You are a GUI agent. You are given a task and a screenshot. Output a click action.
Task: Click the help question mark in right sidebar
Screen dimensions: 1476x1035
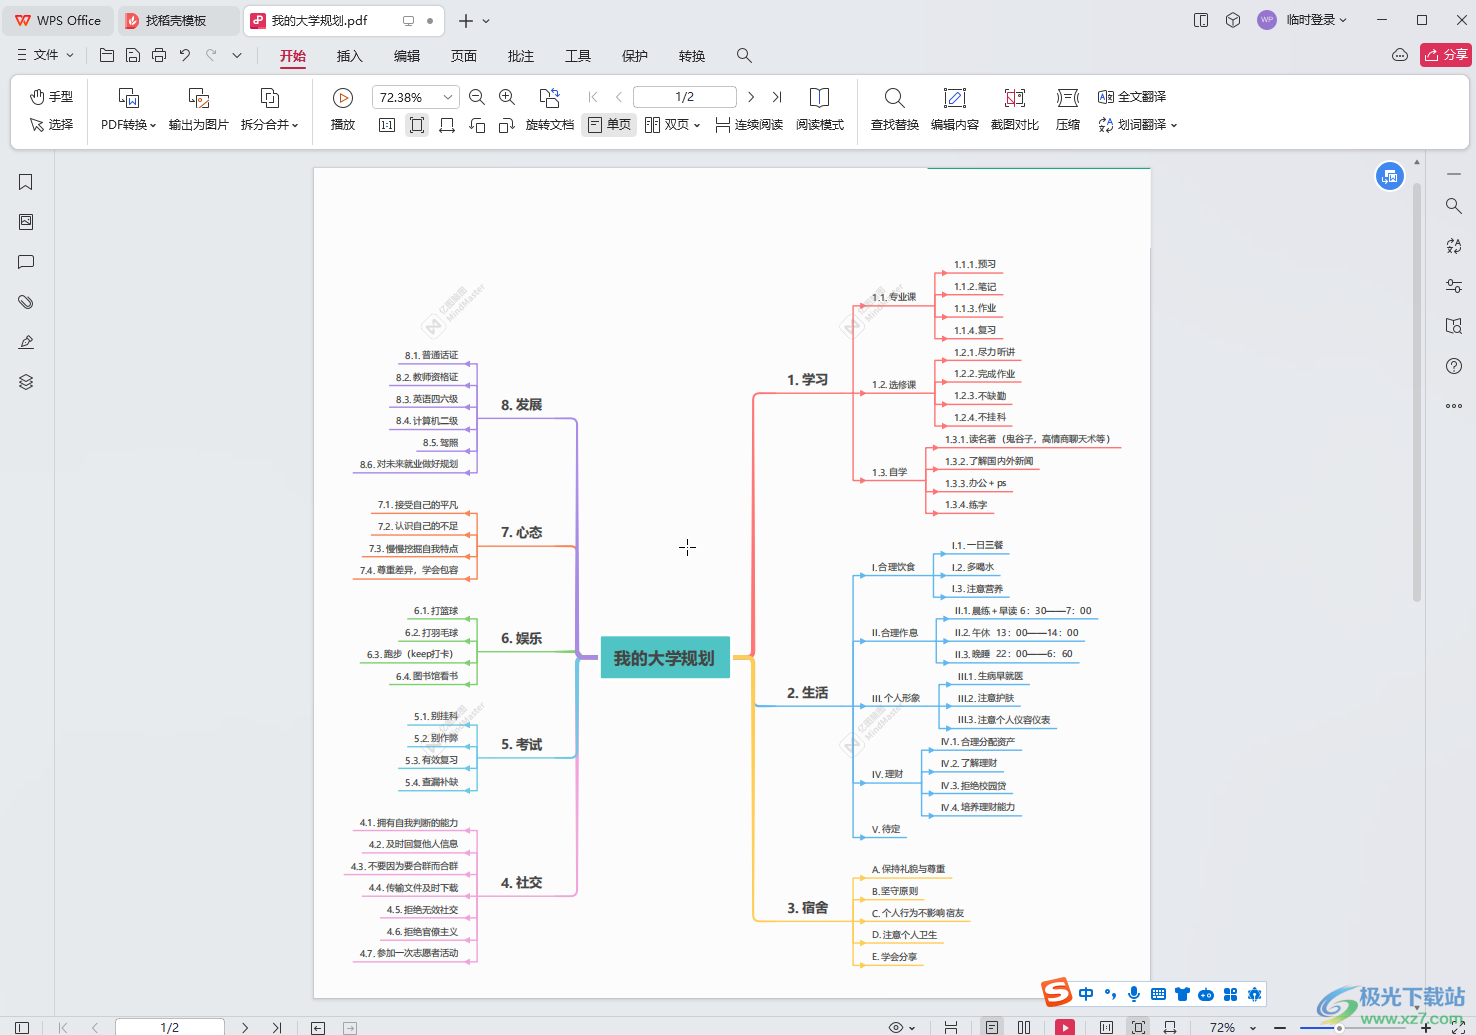(1454, 366)
